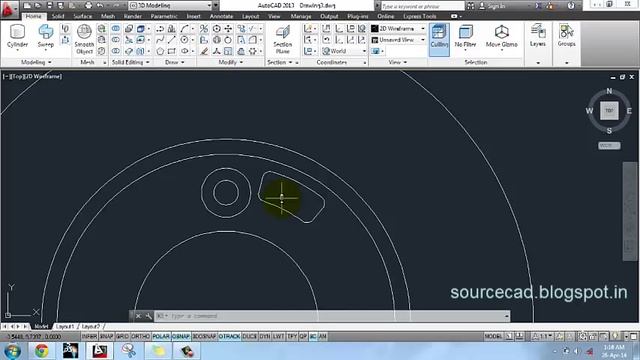The height and width of the screenshot is (360, 640).
Task: Open Chrome from Windows taskbar
Action: [x=41, y=351]
